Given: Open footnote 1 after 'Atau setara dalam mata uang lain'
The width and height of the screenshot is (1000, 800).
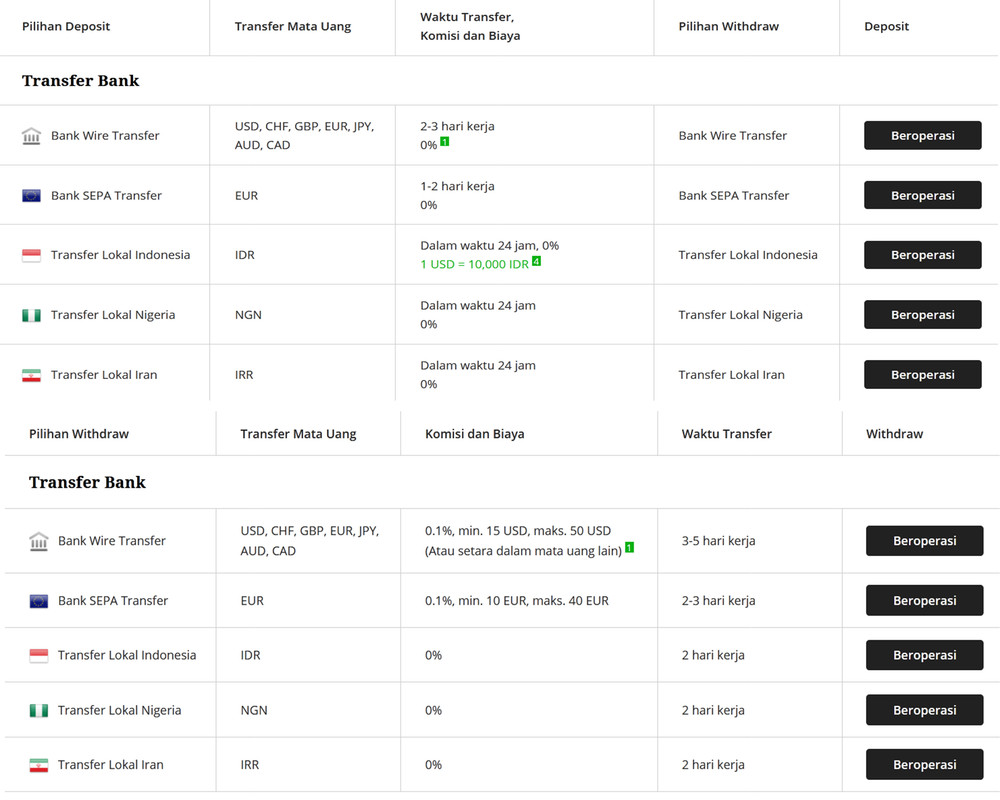Looking at the screenshot, I should pyautogui.click(x=630, y=547).
